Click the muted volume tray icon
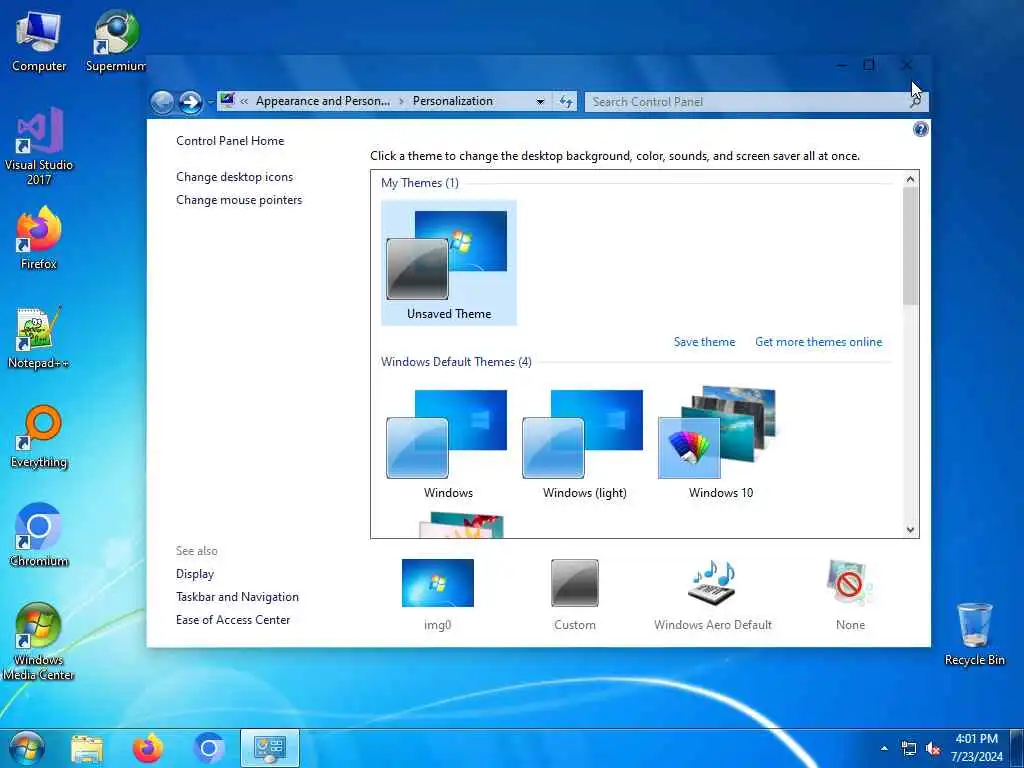The image size is (1024, 768). 933,748
